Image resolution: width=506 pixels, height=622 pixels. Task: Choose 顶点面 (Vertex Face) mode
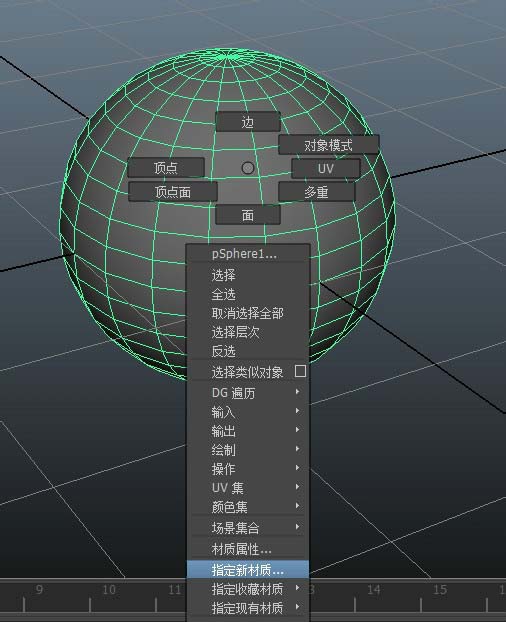point(173,192)
